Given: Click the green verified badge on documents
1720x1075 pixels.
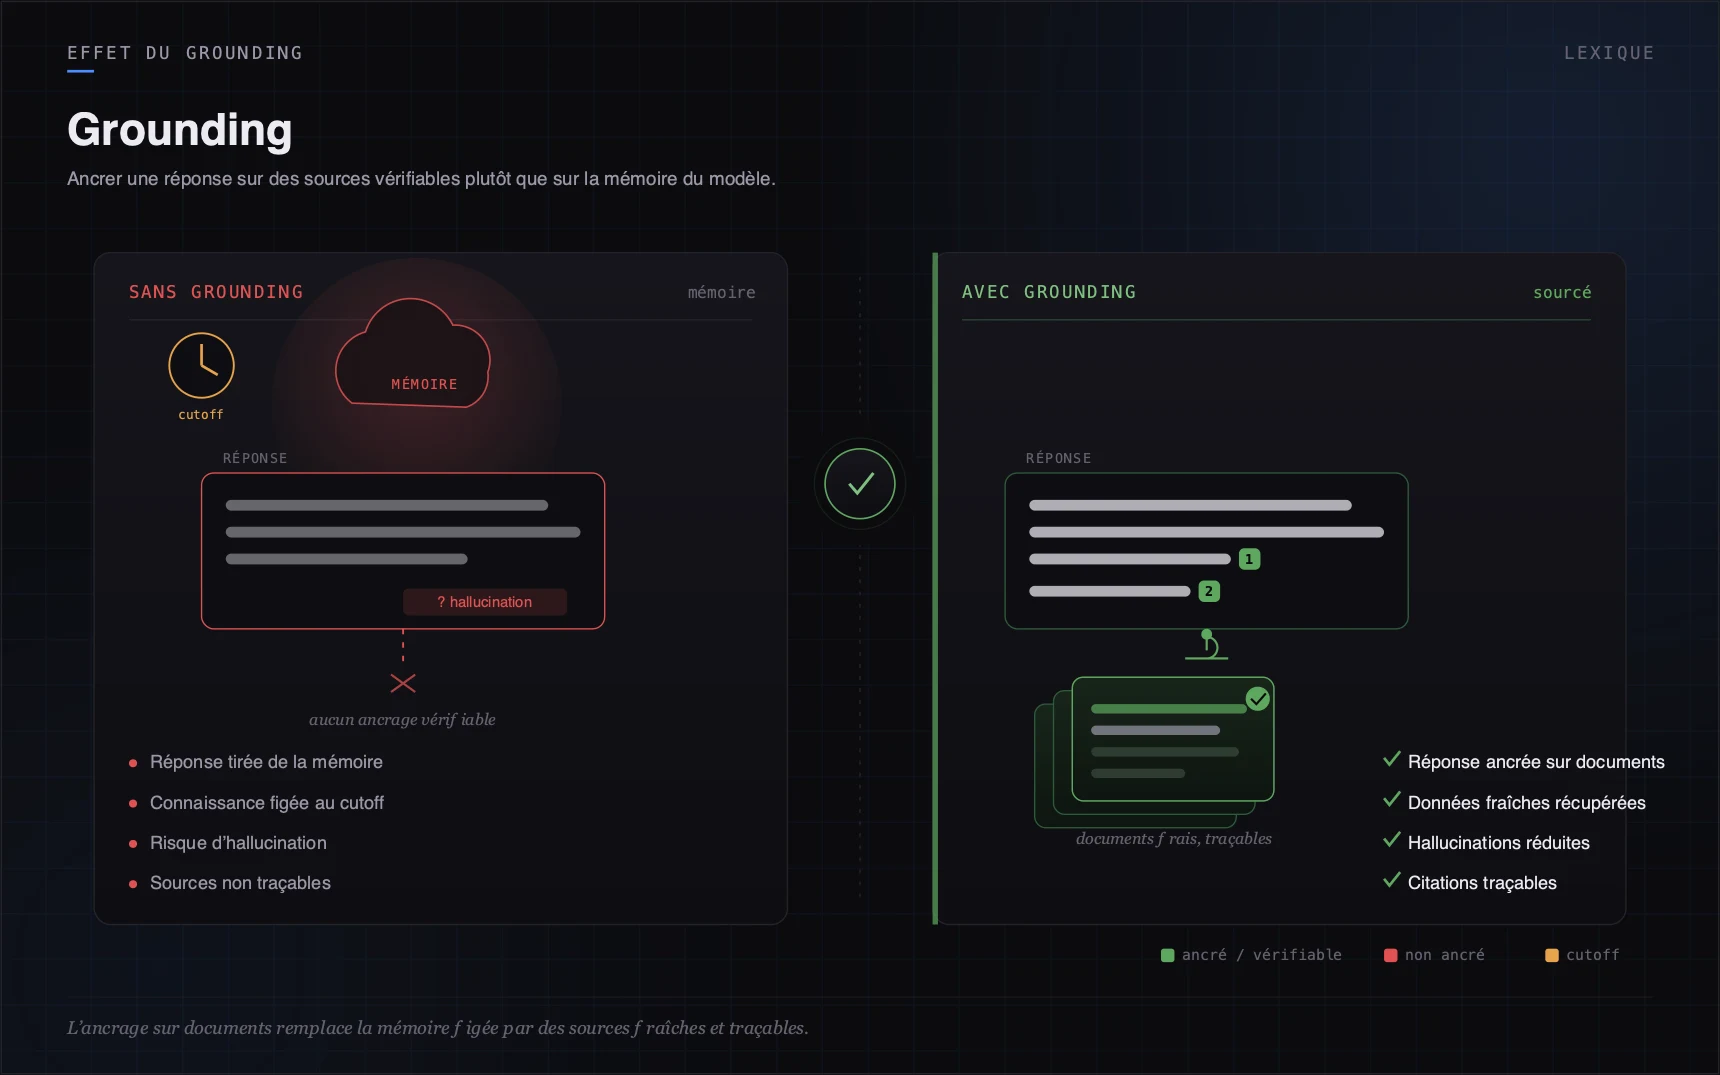Looking at the screenshot, I should [1258, 699].
